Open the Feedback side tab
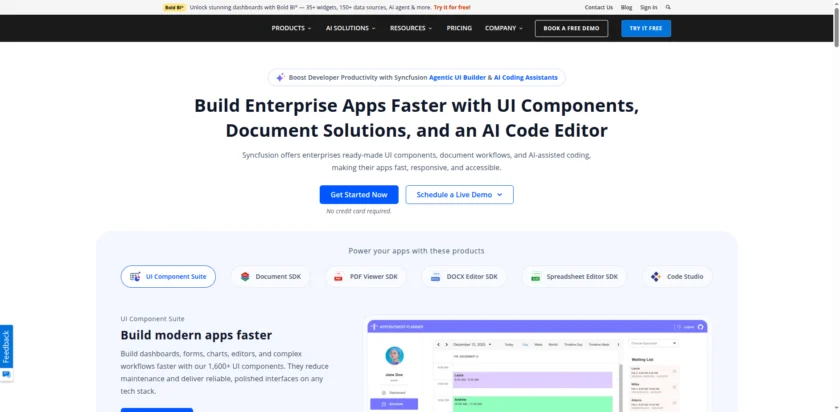 click(6, 347)
